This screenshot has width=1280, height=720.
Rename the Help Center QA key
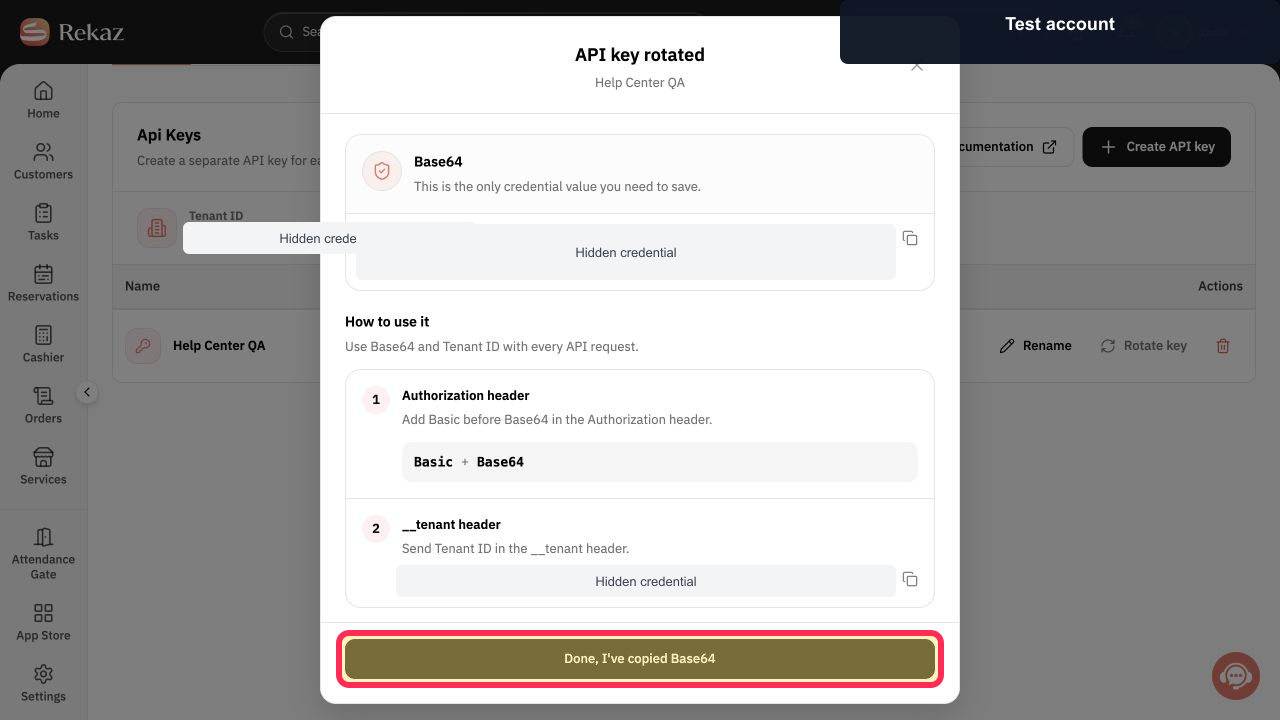(x=1035, y=346)
